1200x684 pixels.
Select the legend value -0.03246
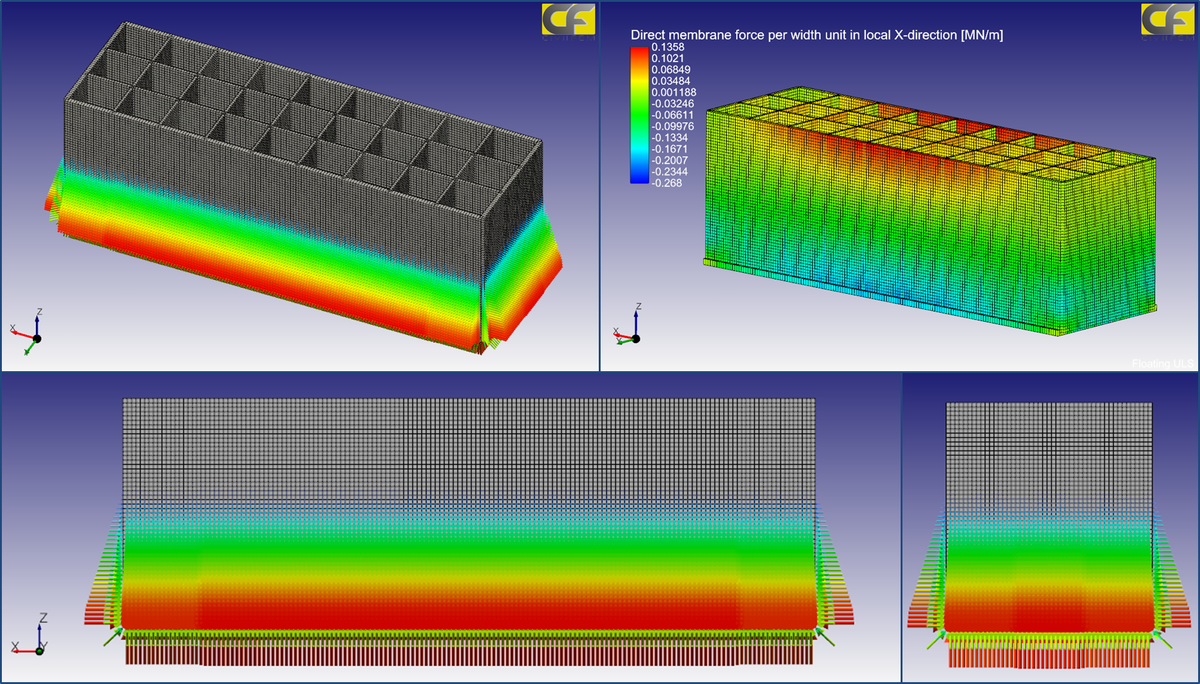click(671, 103)
